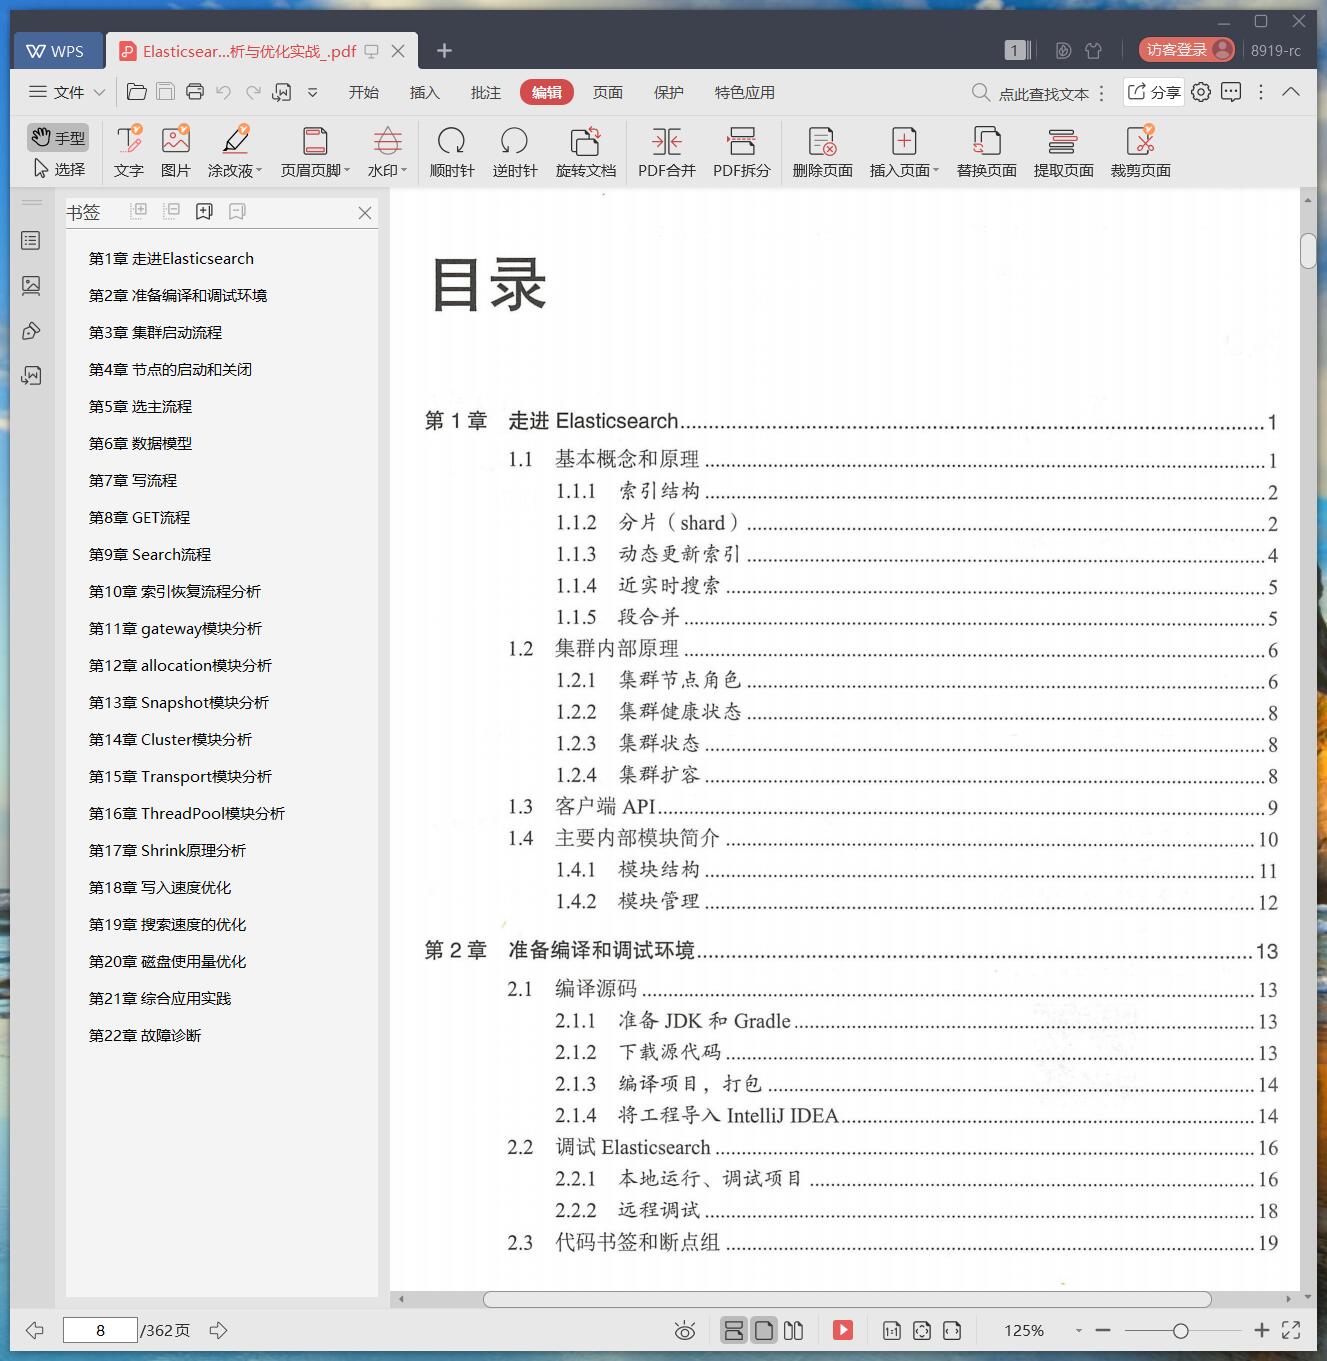Click the zoom slider handle
The image size is (1327, 1361).
1181,1330
